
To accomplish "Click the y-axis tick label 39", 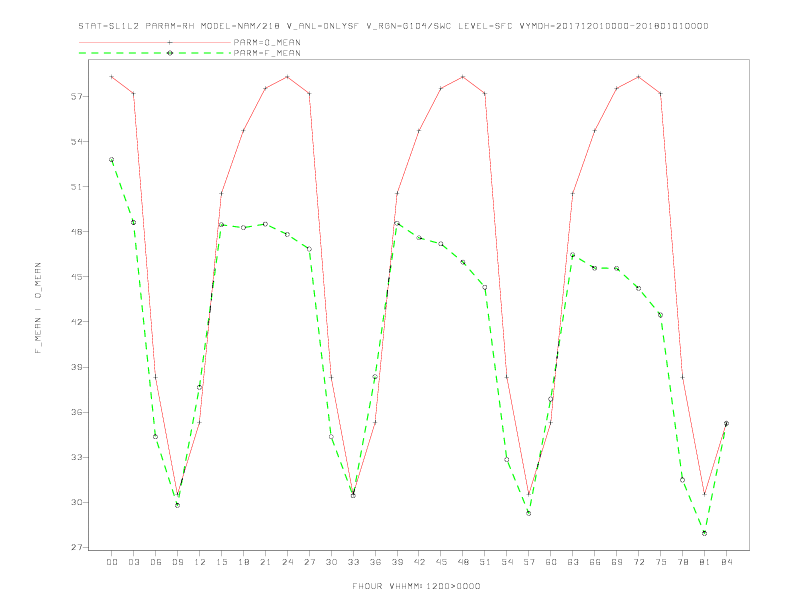I will pos(77,367).
